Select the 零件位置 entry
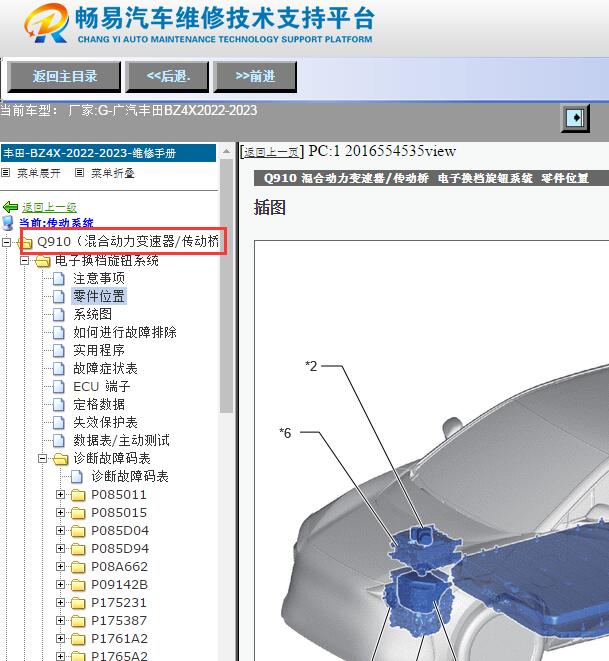The height and width of the screenshot is (661, 609). 99,296
